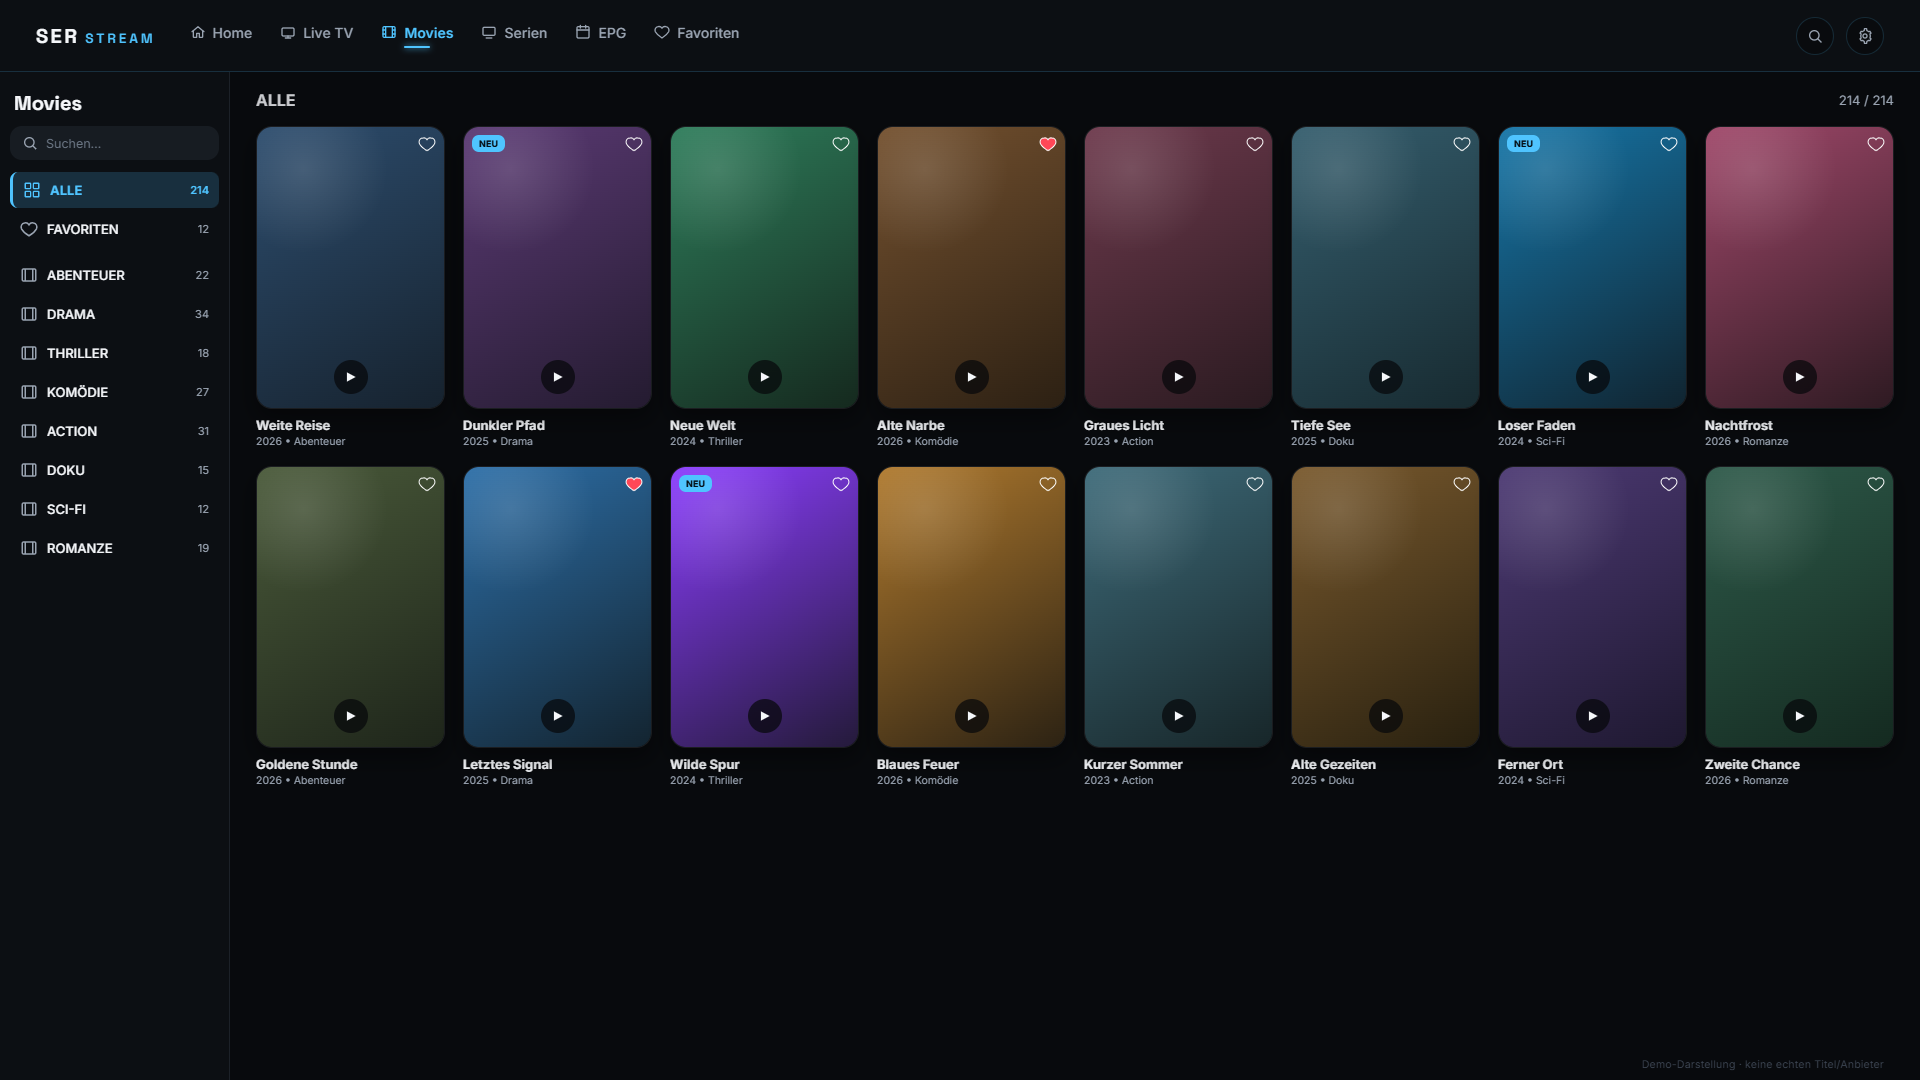
Task: Play the movie Tiefe See
Action: coord(1385,377)
